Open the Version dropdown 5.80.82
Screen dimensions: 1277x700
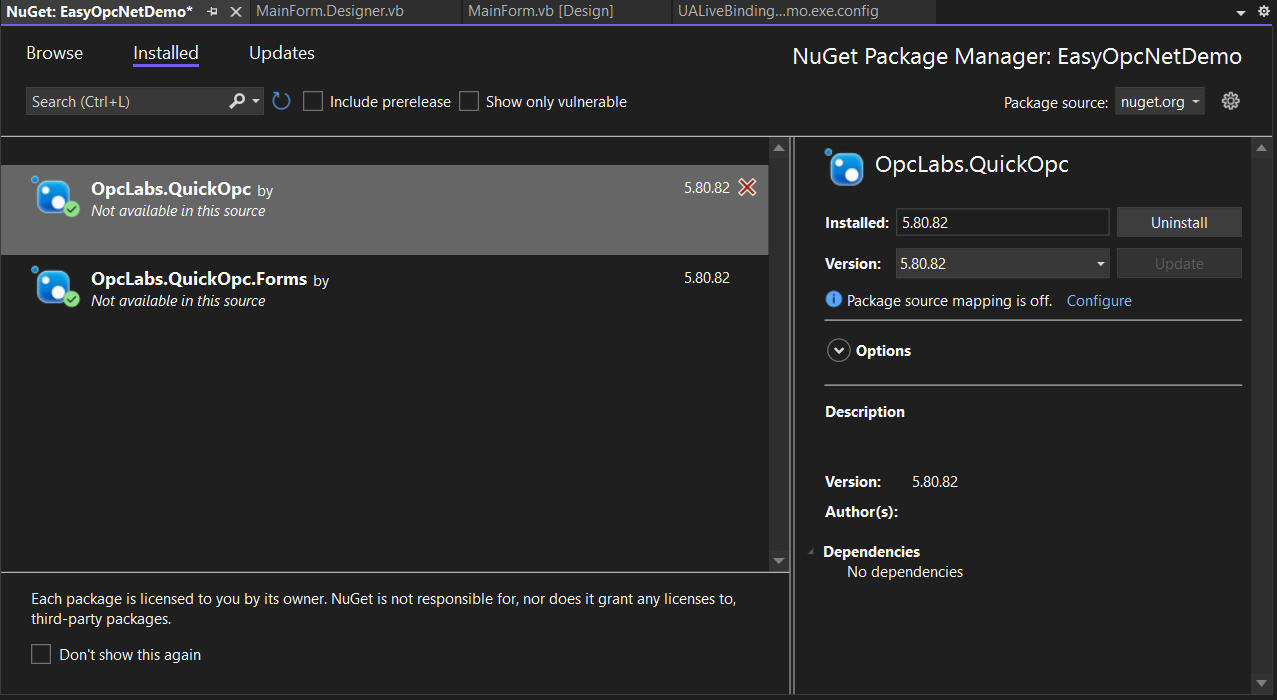1003,264
